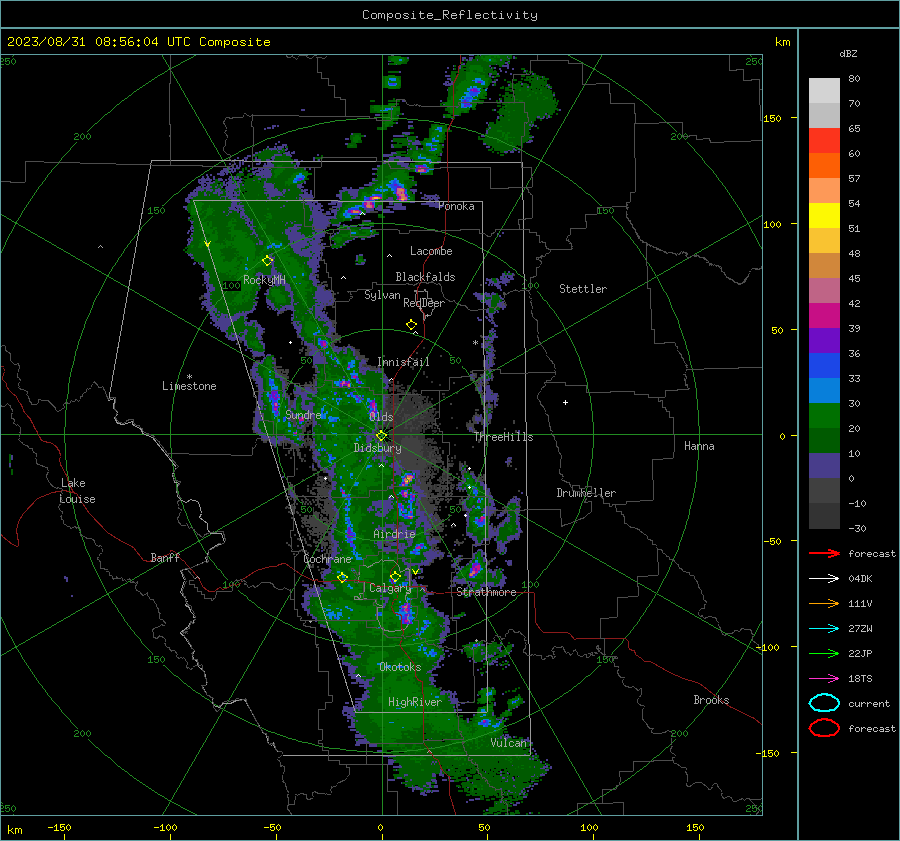Click the km unit label at bottom left

click(x=14, y=830)
